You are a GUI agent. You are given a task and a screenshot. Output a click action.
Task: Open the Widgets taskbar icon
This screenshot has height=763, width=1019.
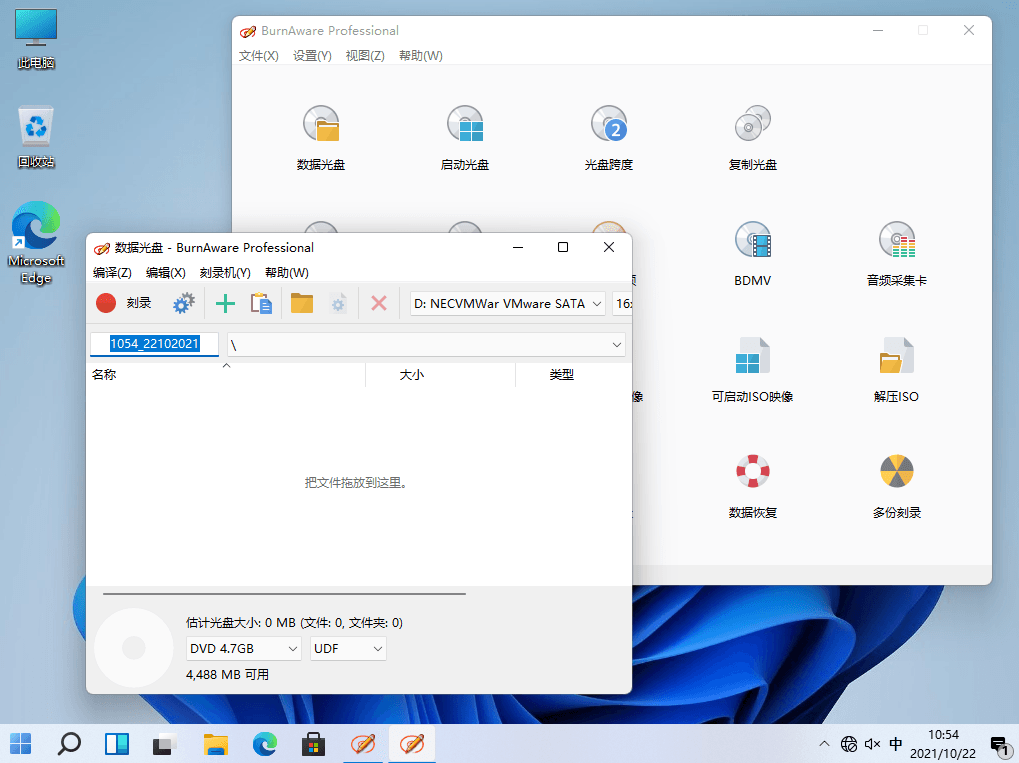(117, 744)
